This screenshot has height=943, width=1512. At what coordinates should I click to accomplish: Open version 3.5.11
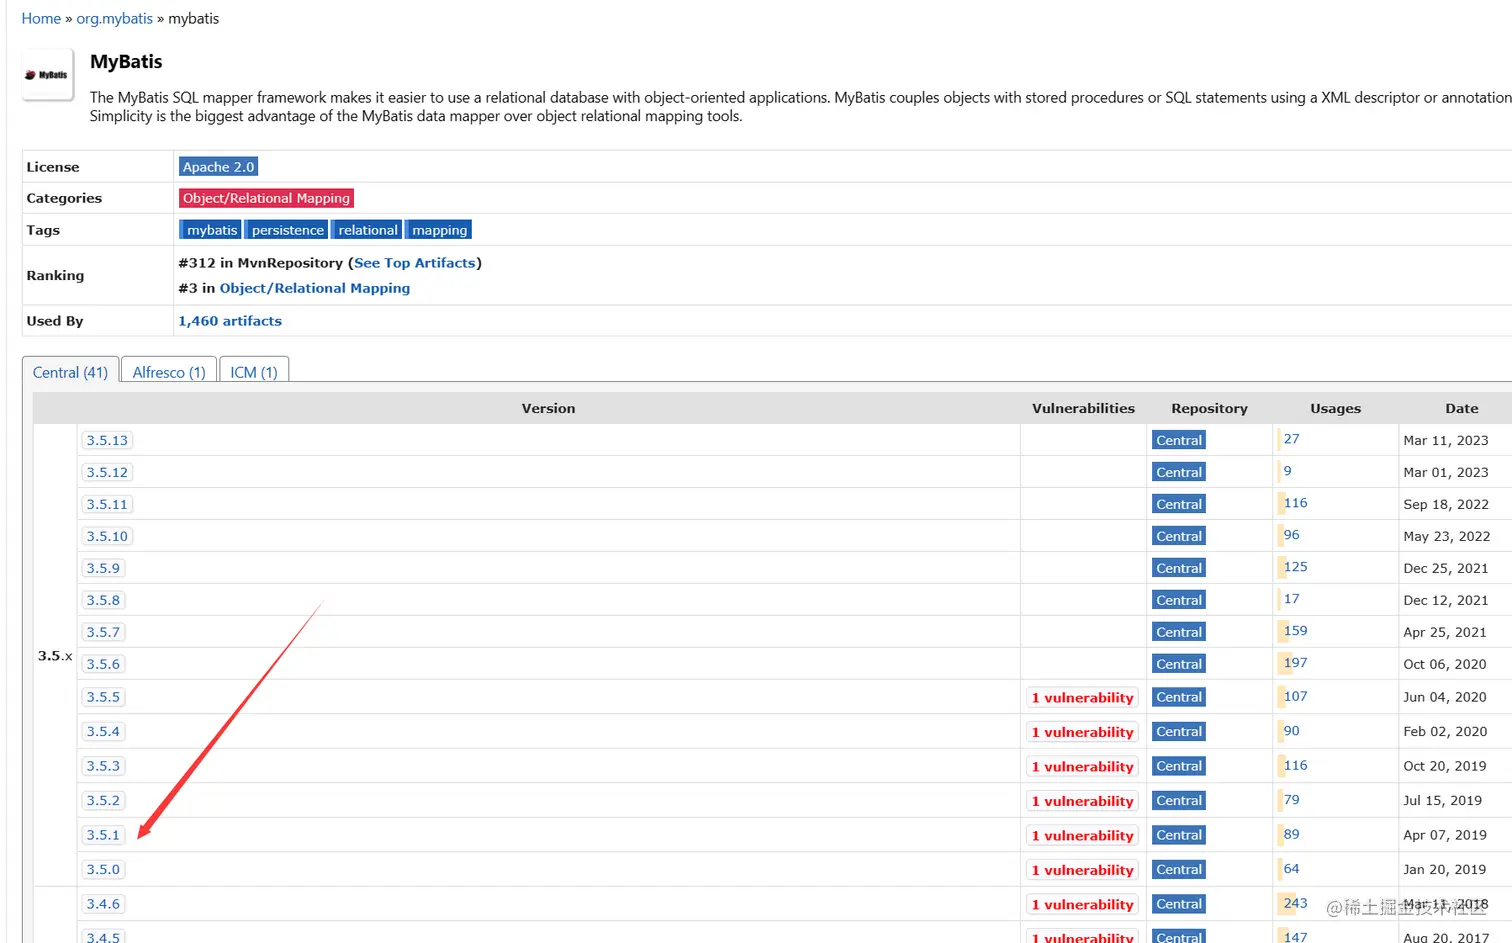tap(107, 504)
